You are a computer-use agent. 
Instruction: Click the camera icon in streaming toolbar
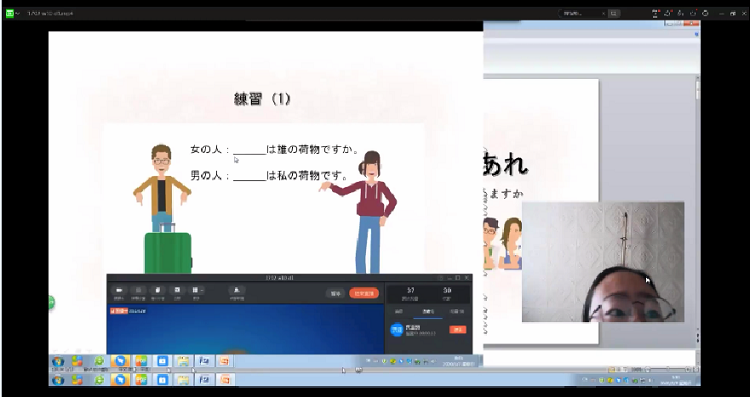[x=119, y=290]
